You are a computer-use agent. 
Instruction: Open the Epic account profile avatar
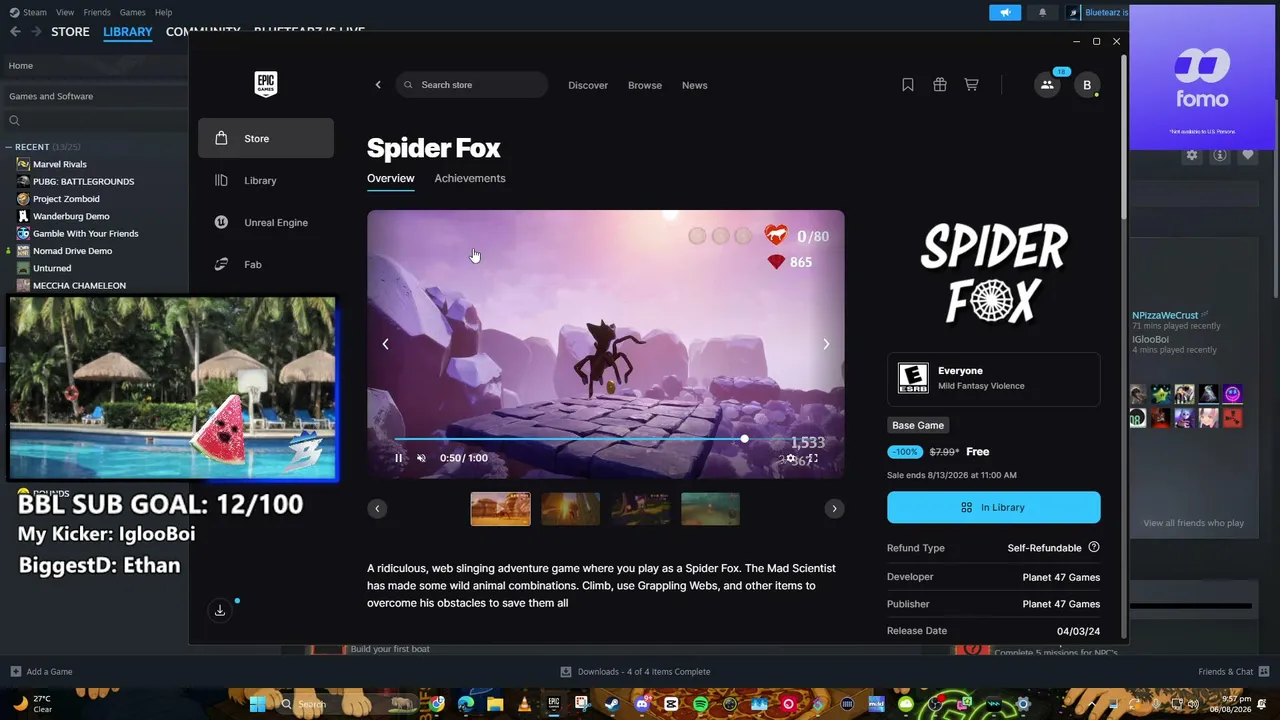tap(1087, 85)
